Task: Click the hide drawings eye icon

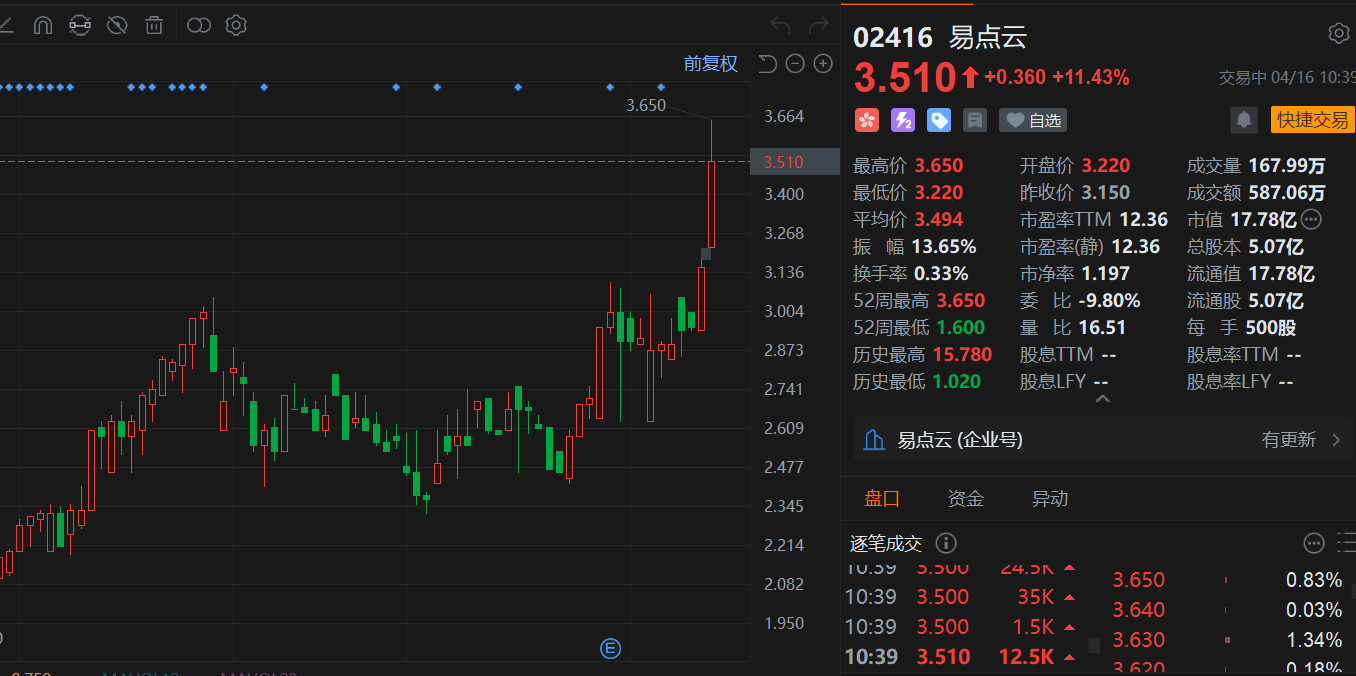Action: coord(117,25)
